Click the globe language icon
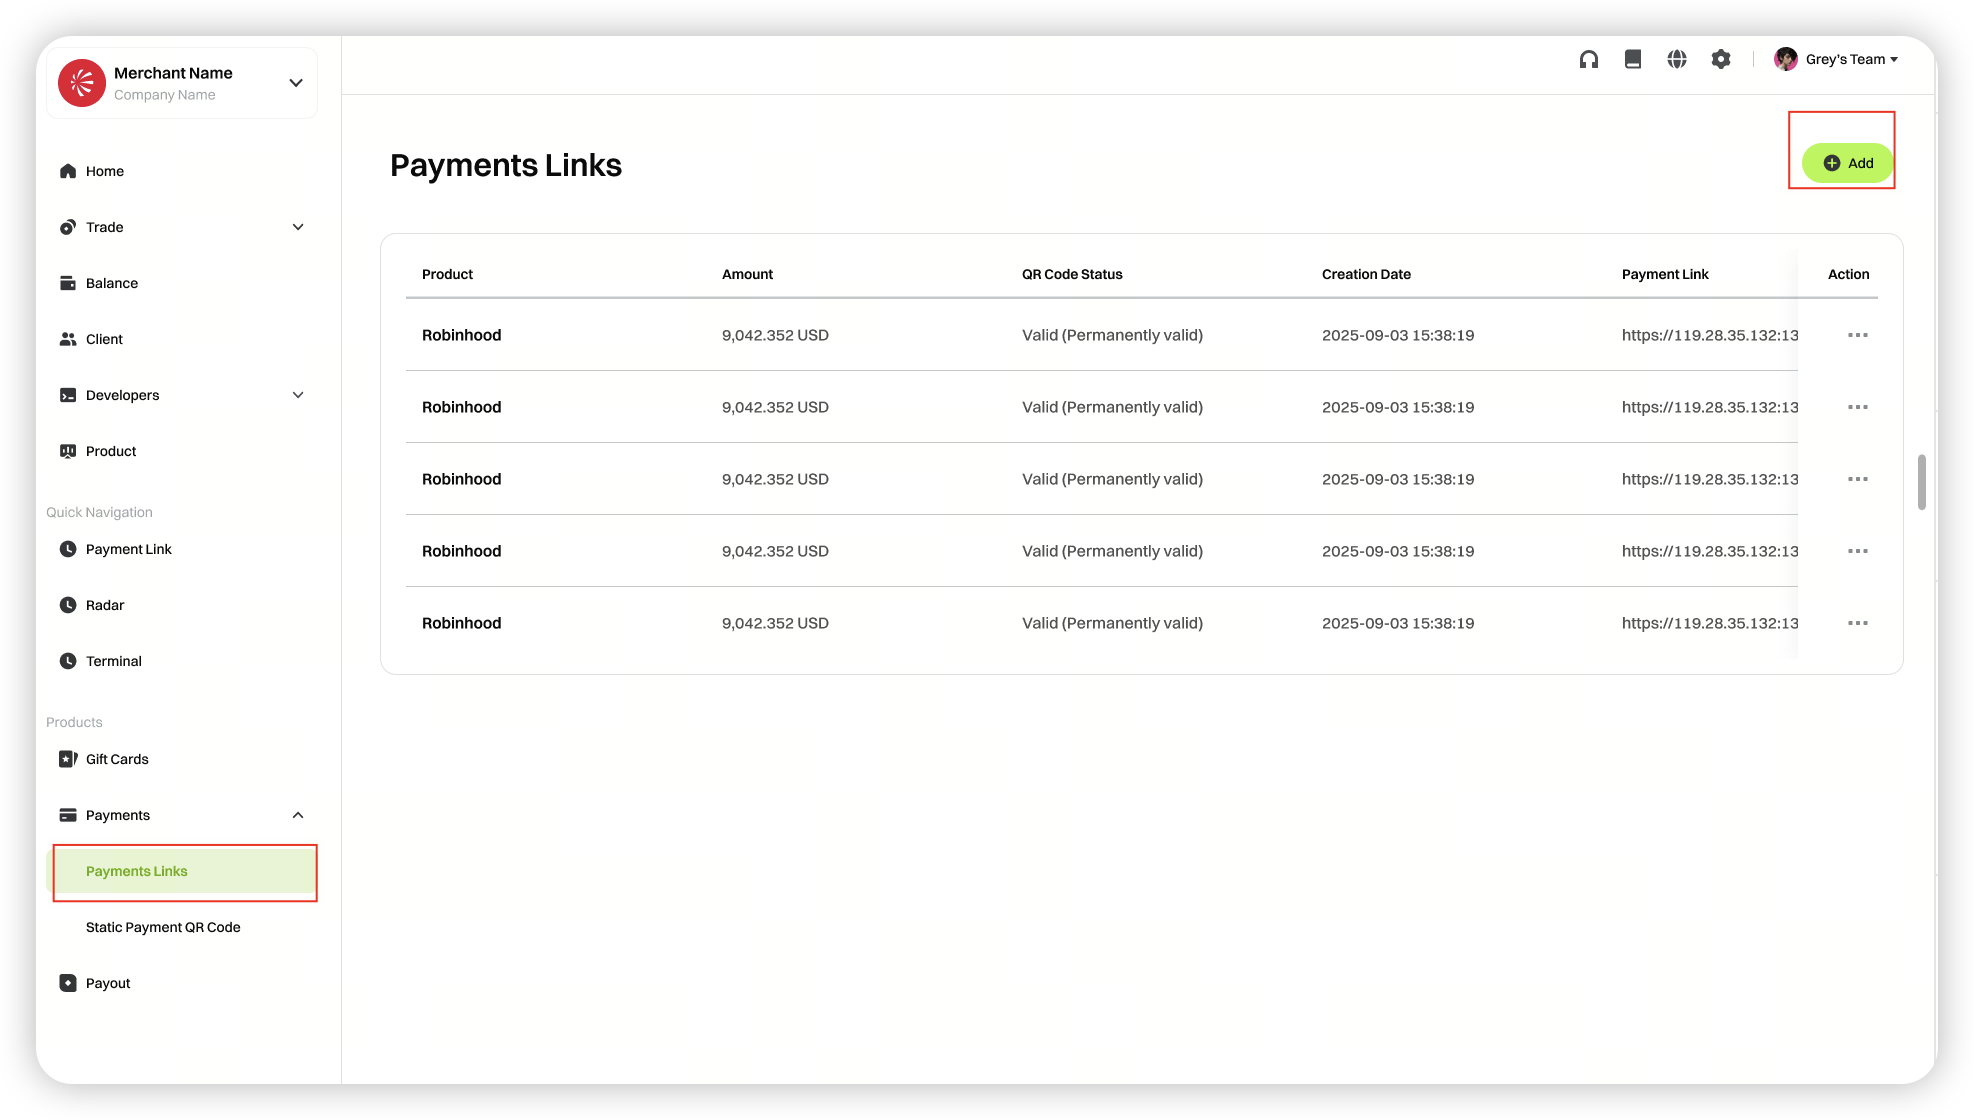Image resolution: width=1974 pixels, height=1120 pixels. [1677, 60]
